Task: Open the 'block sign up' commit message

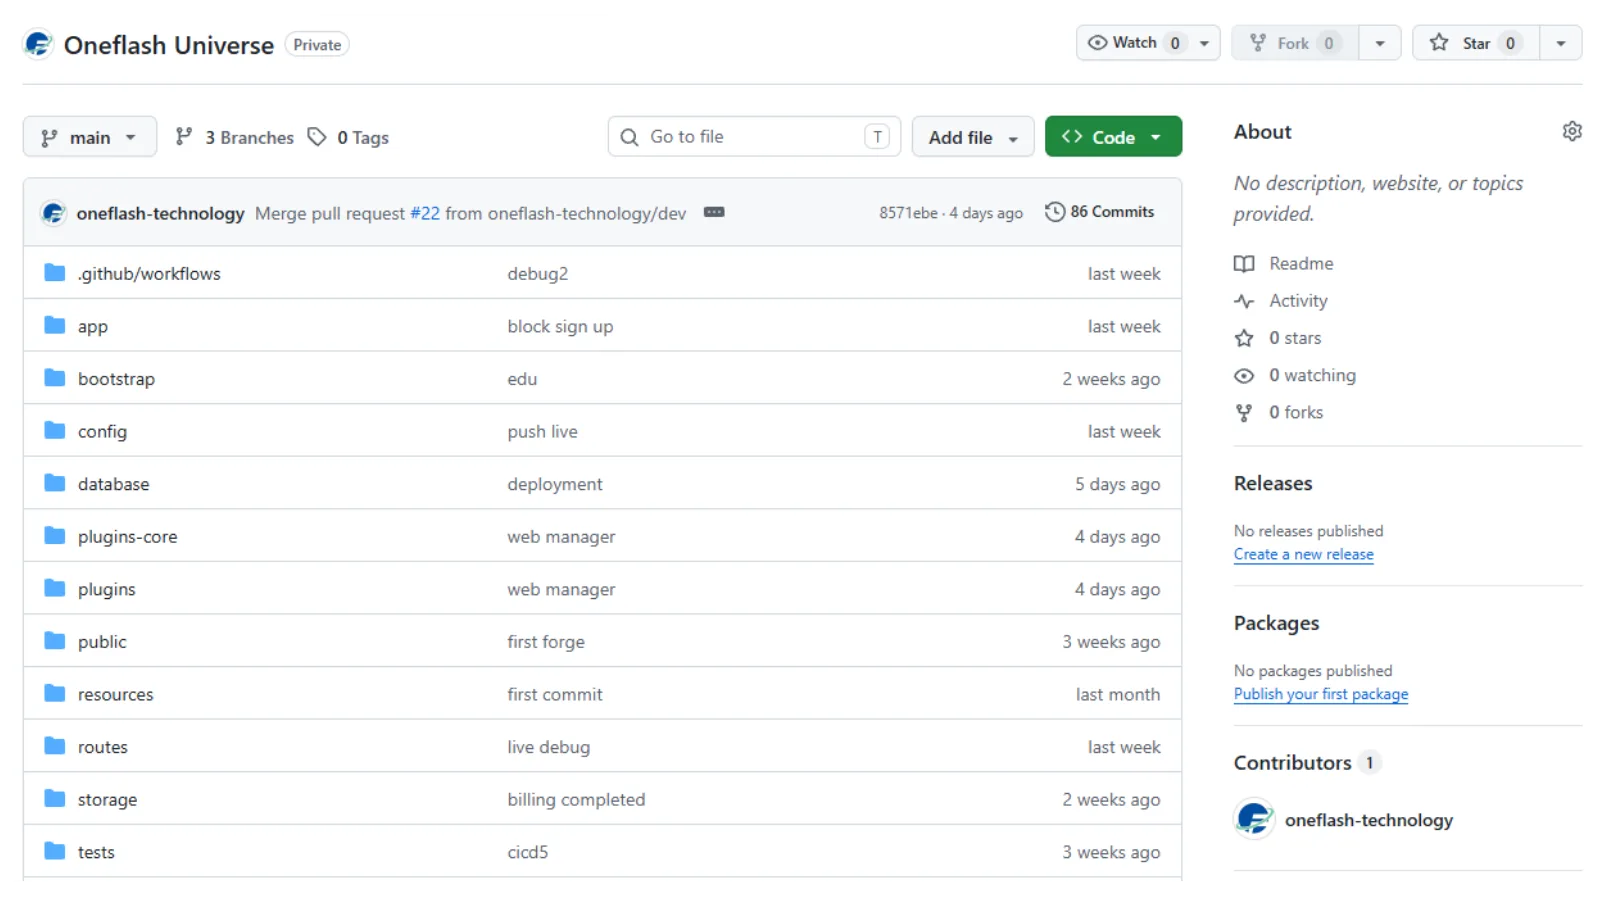Action: (x=560, y=327)
